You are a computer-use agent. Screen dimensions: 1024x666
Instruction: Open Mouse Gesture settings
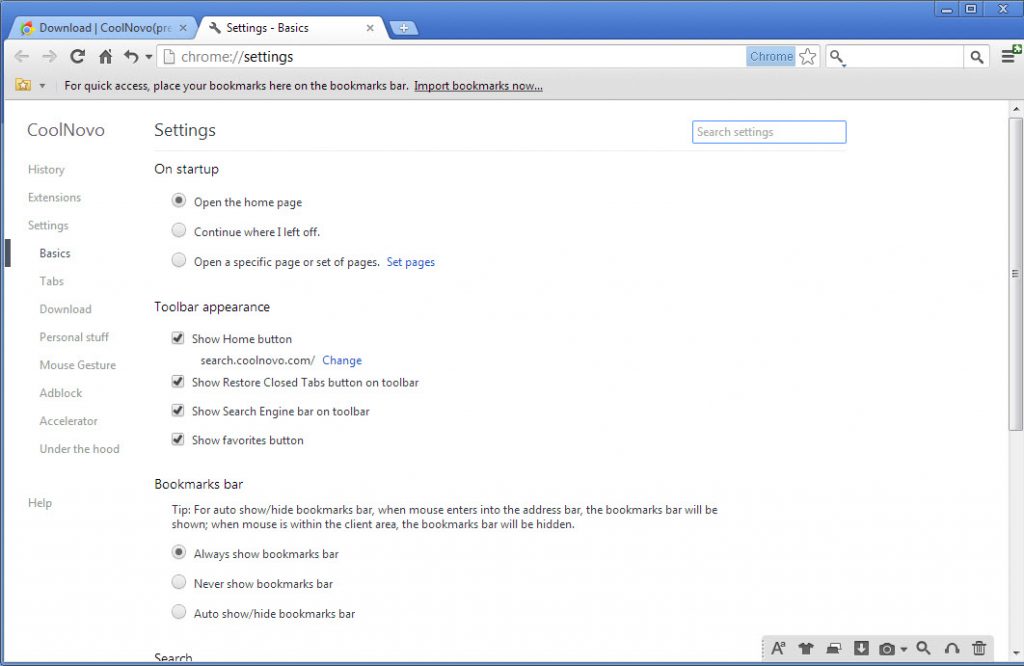[78, 365]
